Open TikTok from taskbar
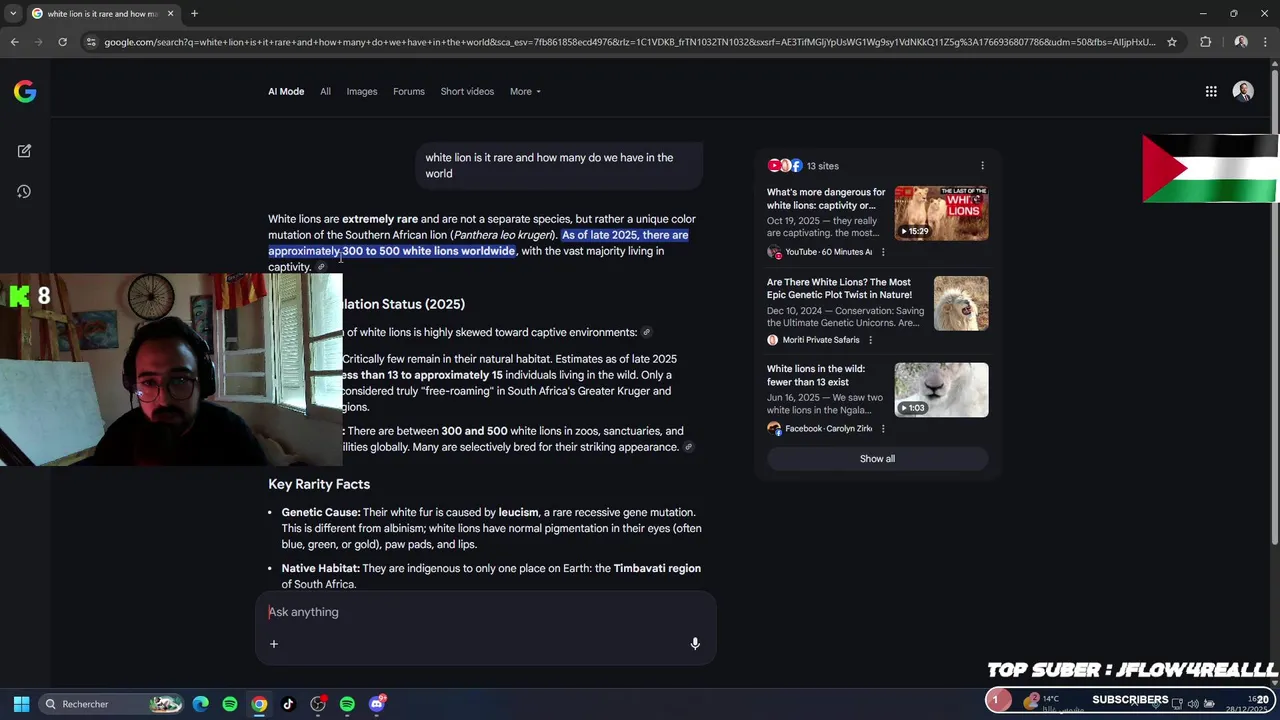The image size is (1280, 720). [x=288, y=704]
